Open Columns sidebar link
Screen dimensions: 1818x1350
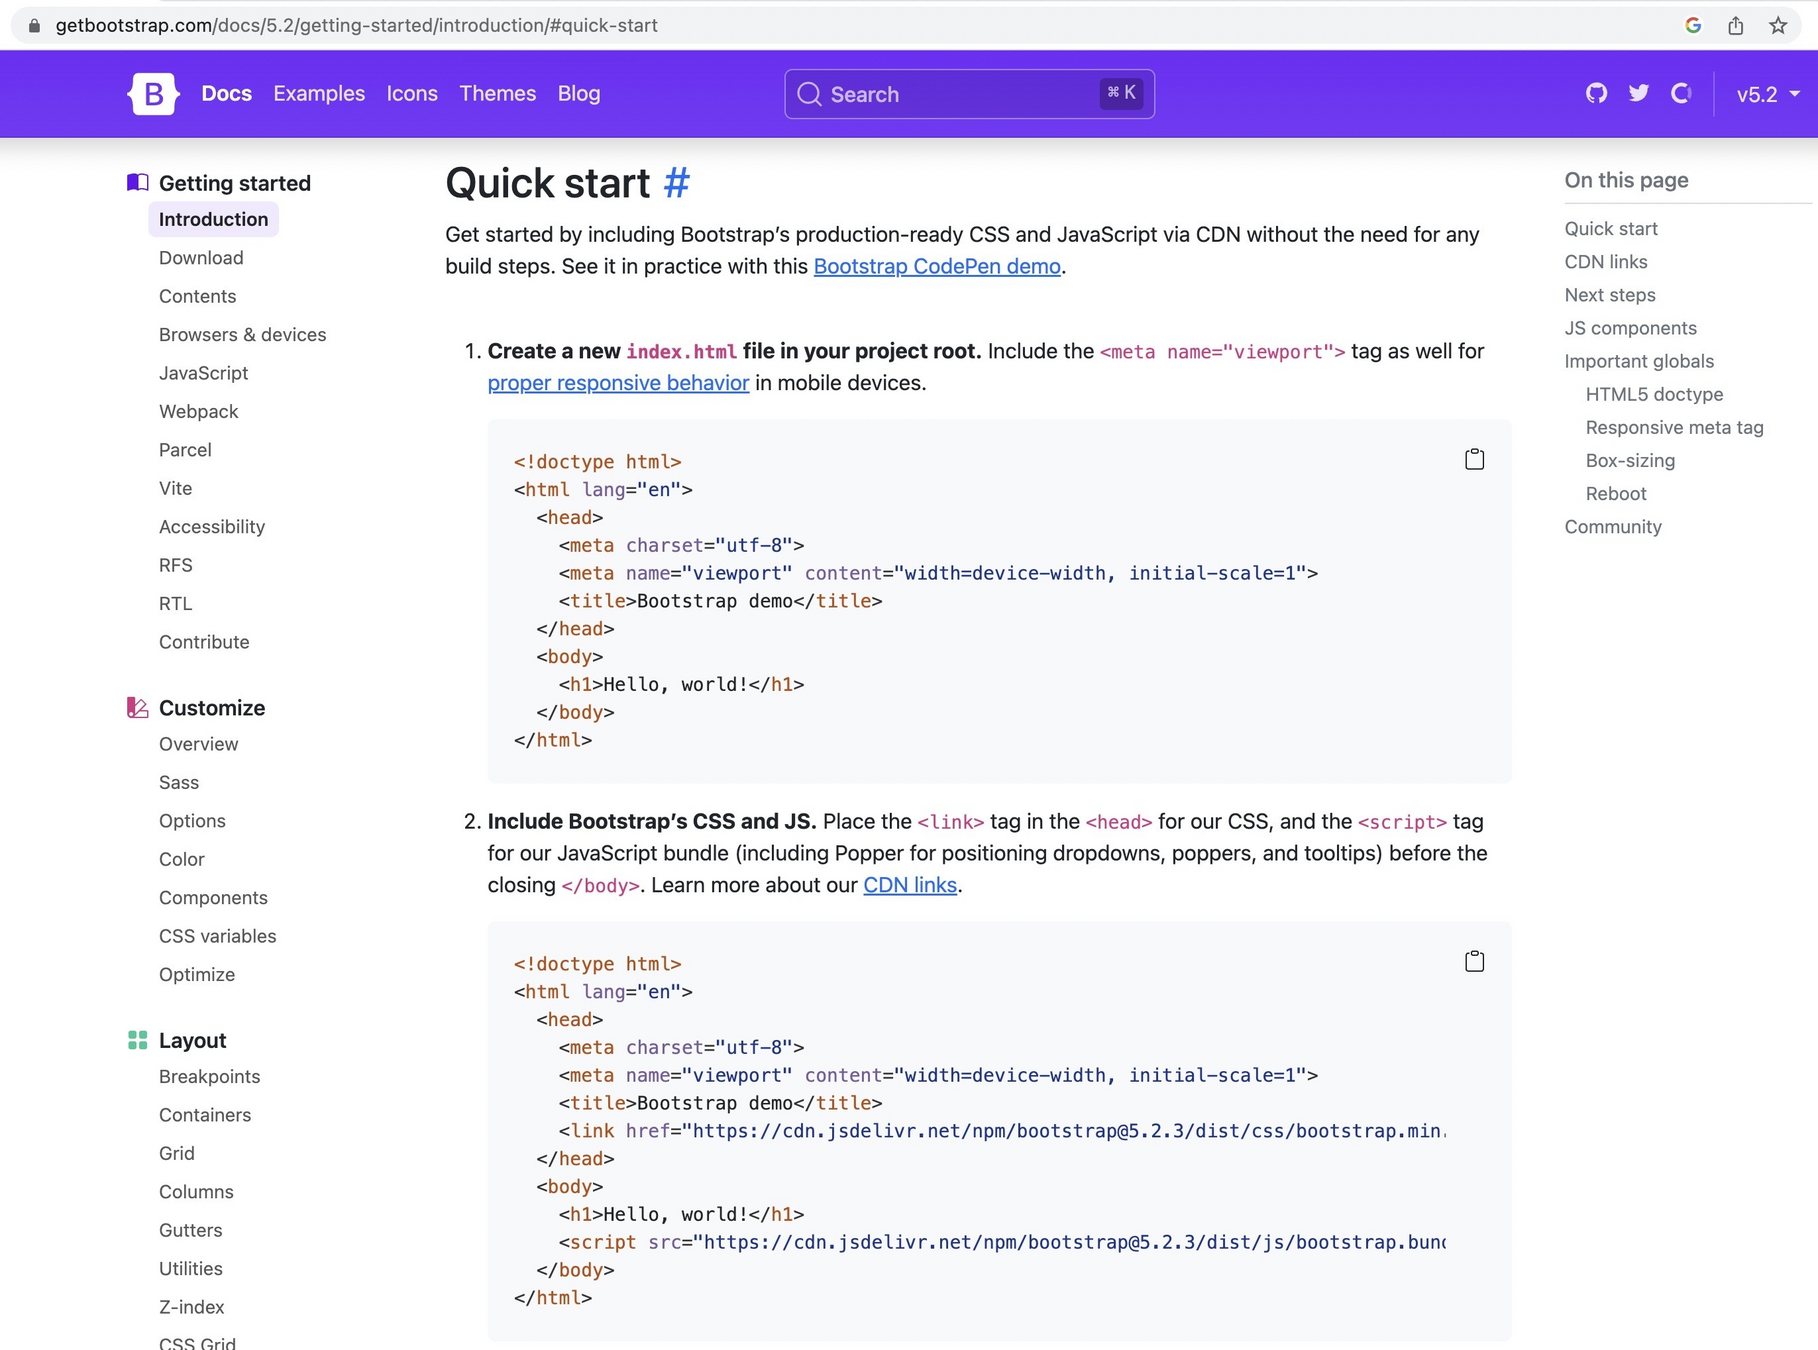[x=196, y=1192]
